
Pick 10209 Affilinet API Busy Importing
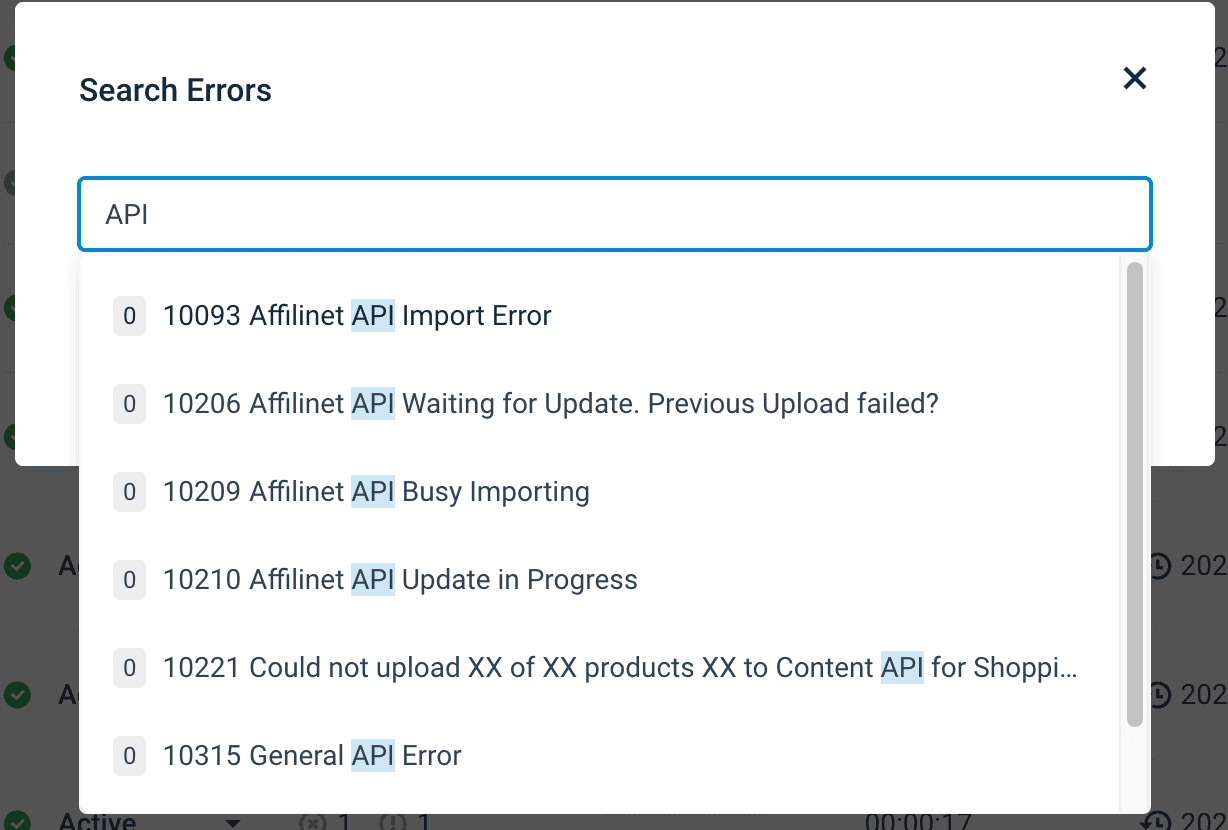[x=376, y=492]
